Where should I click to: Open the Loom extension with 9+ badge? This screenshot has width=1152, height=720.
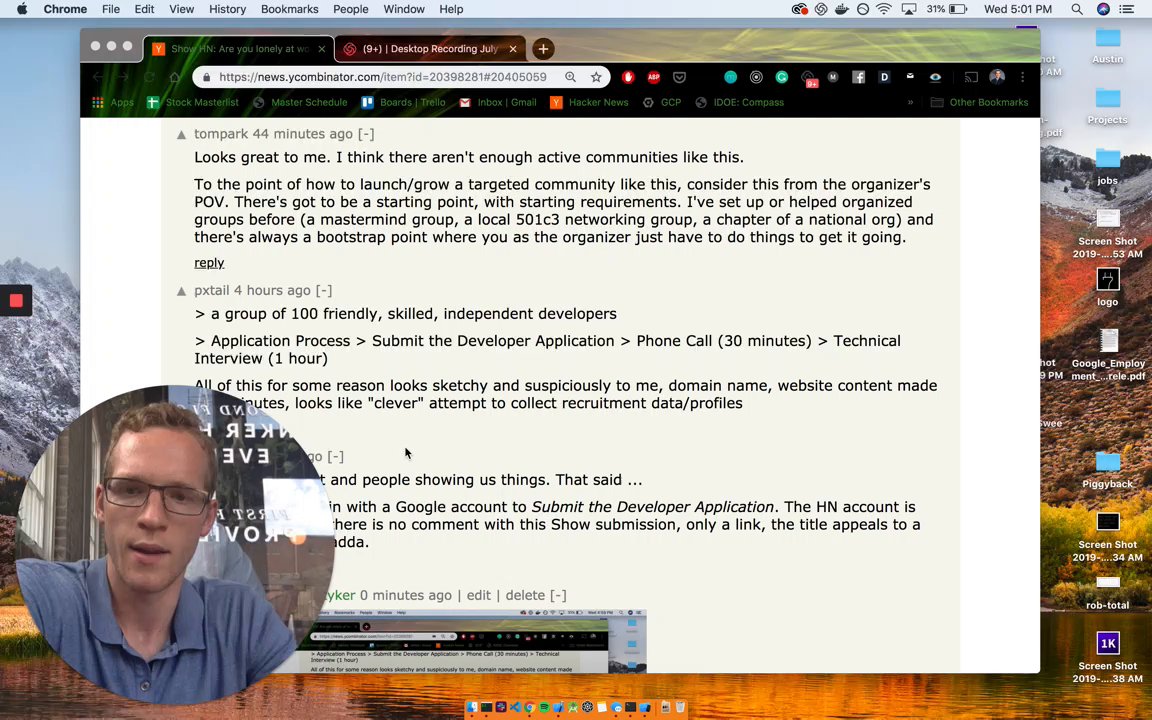coord(808,78)
